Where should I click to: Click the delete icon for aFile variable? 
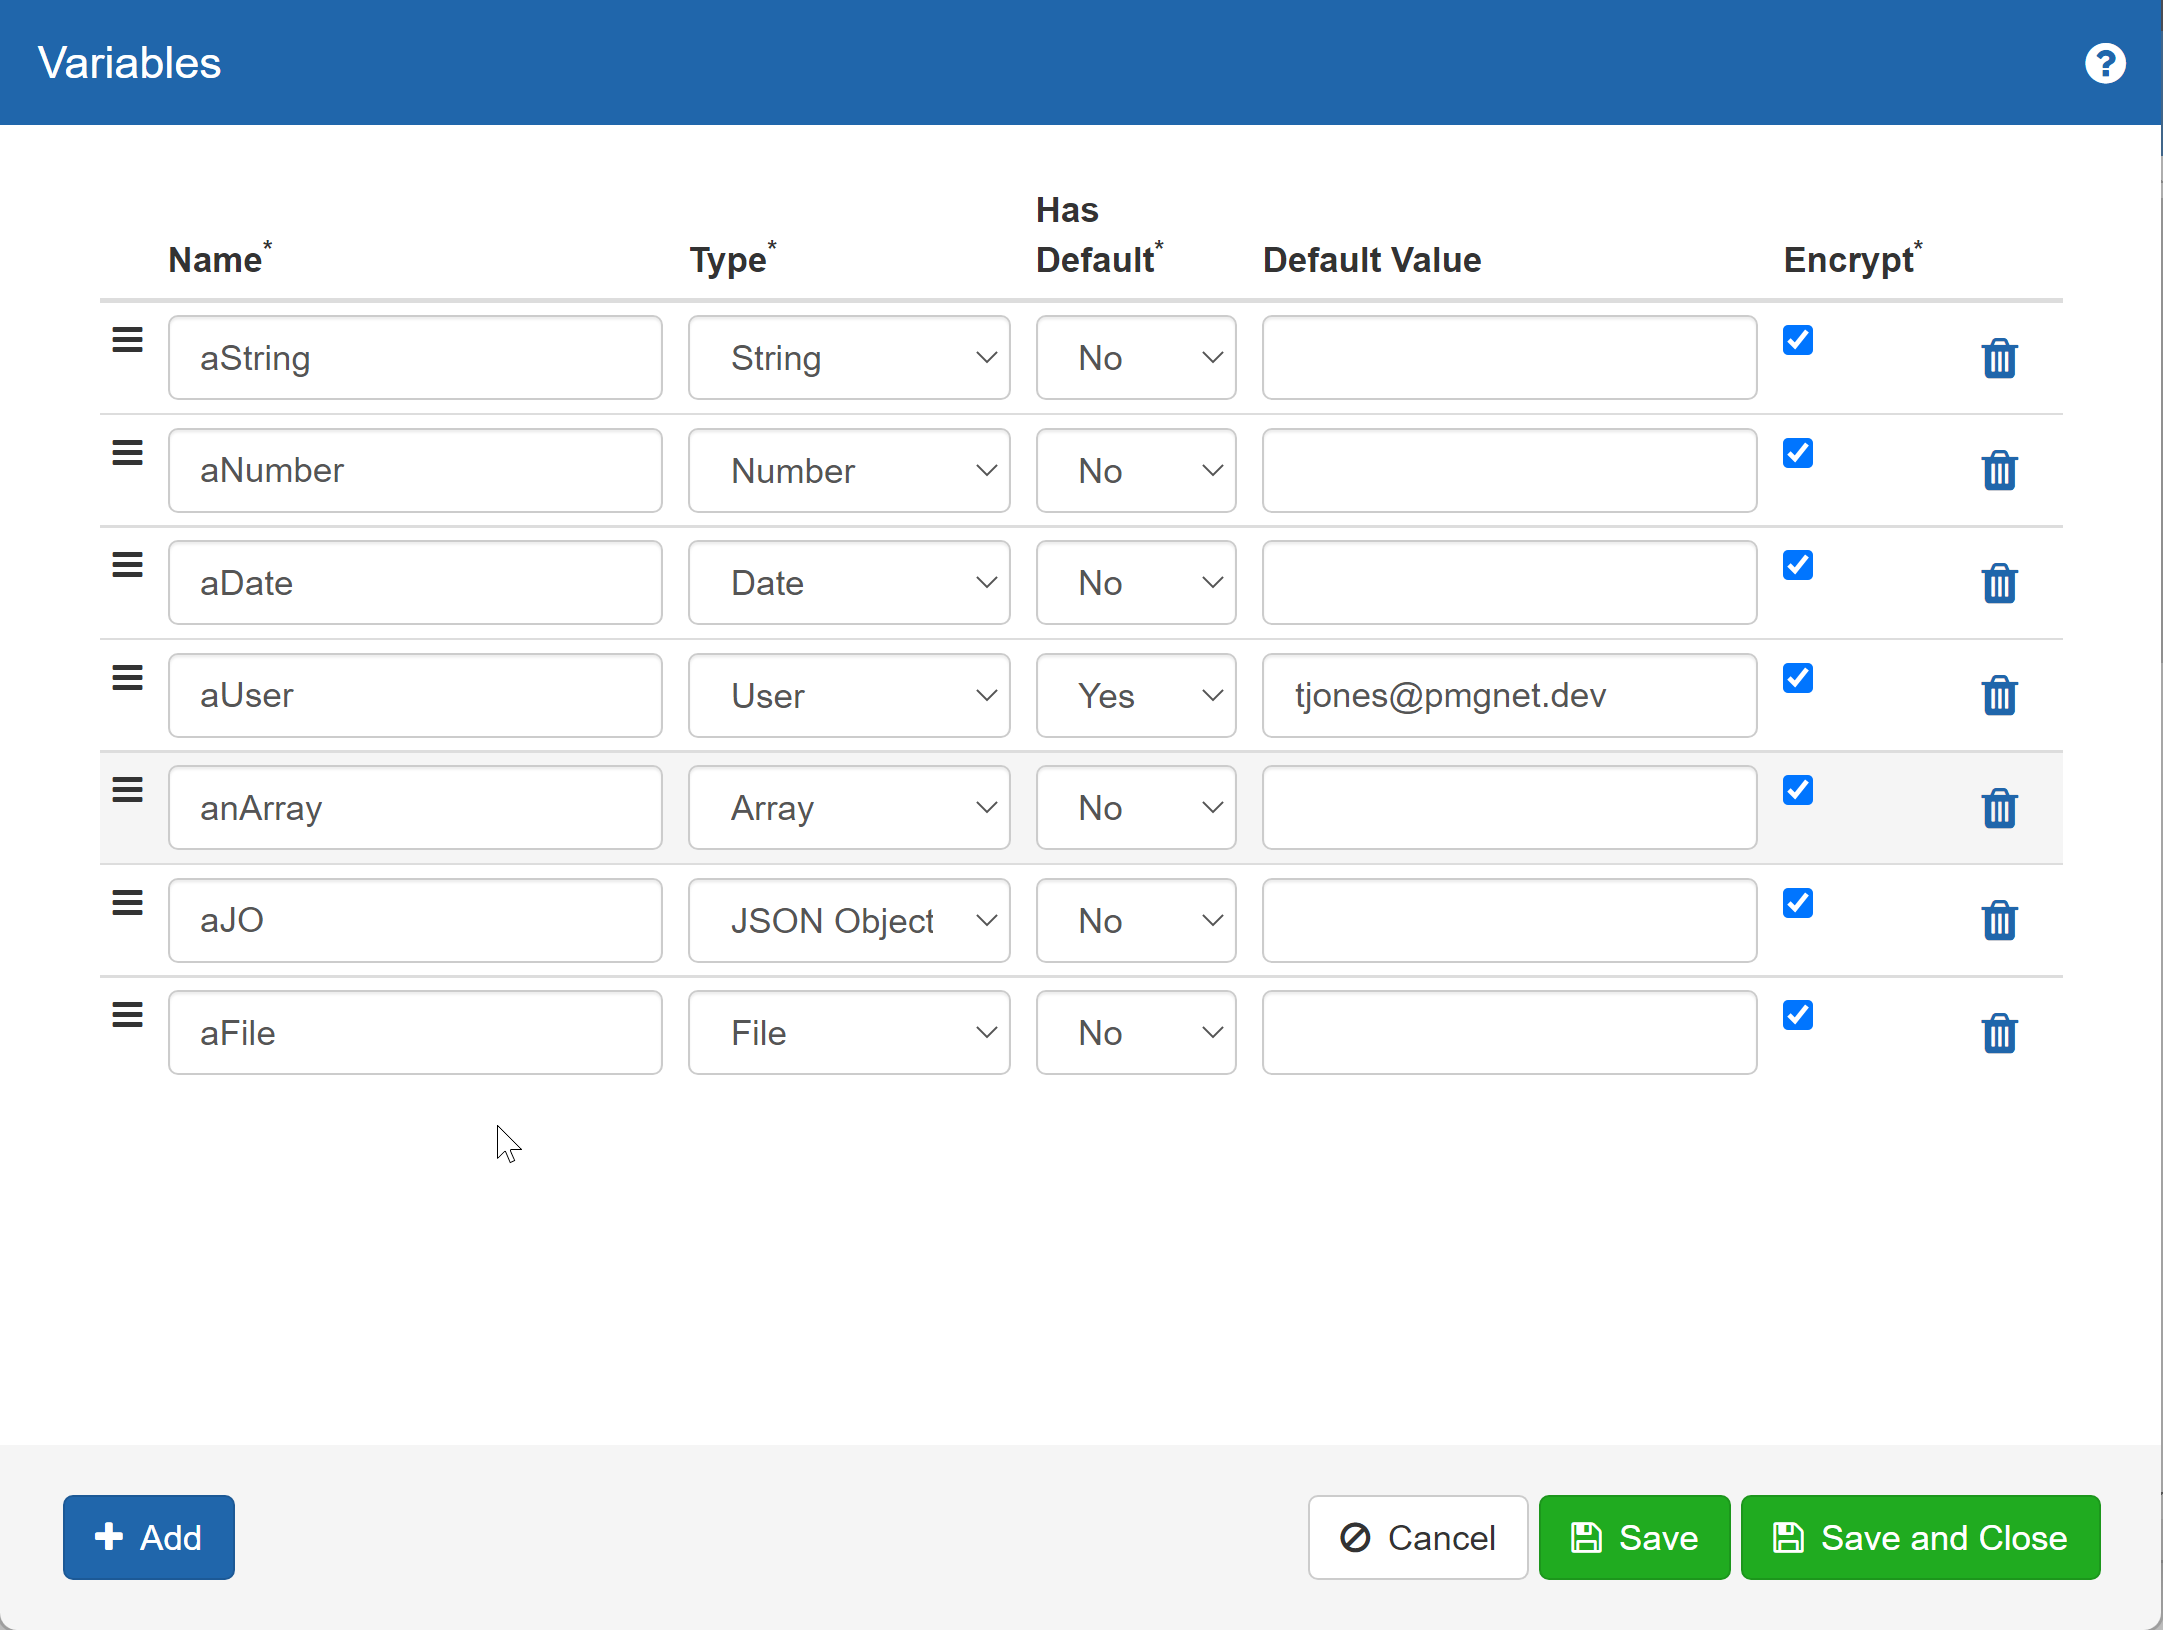pyautogui.click(x=1999, y=1032)
